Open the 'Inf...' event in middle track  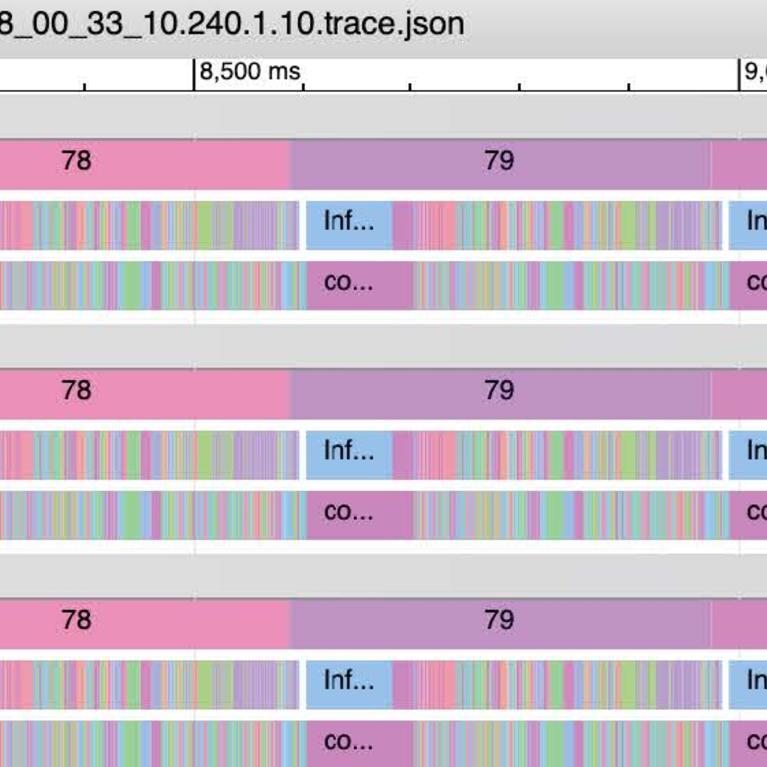point(349,453)
